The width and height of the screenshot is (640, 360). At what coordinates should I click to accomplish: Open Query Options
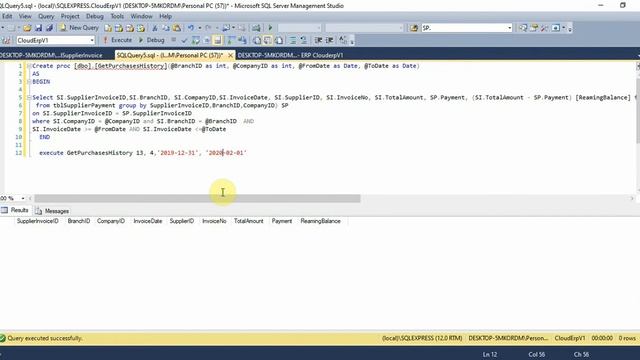point(207,40)
